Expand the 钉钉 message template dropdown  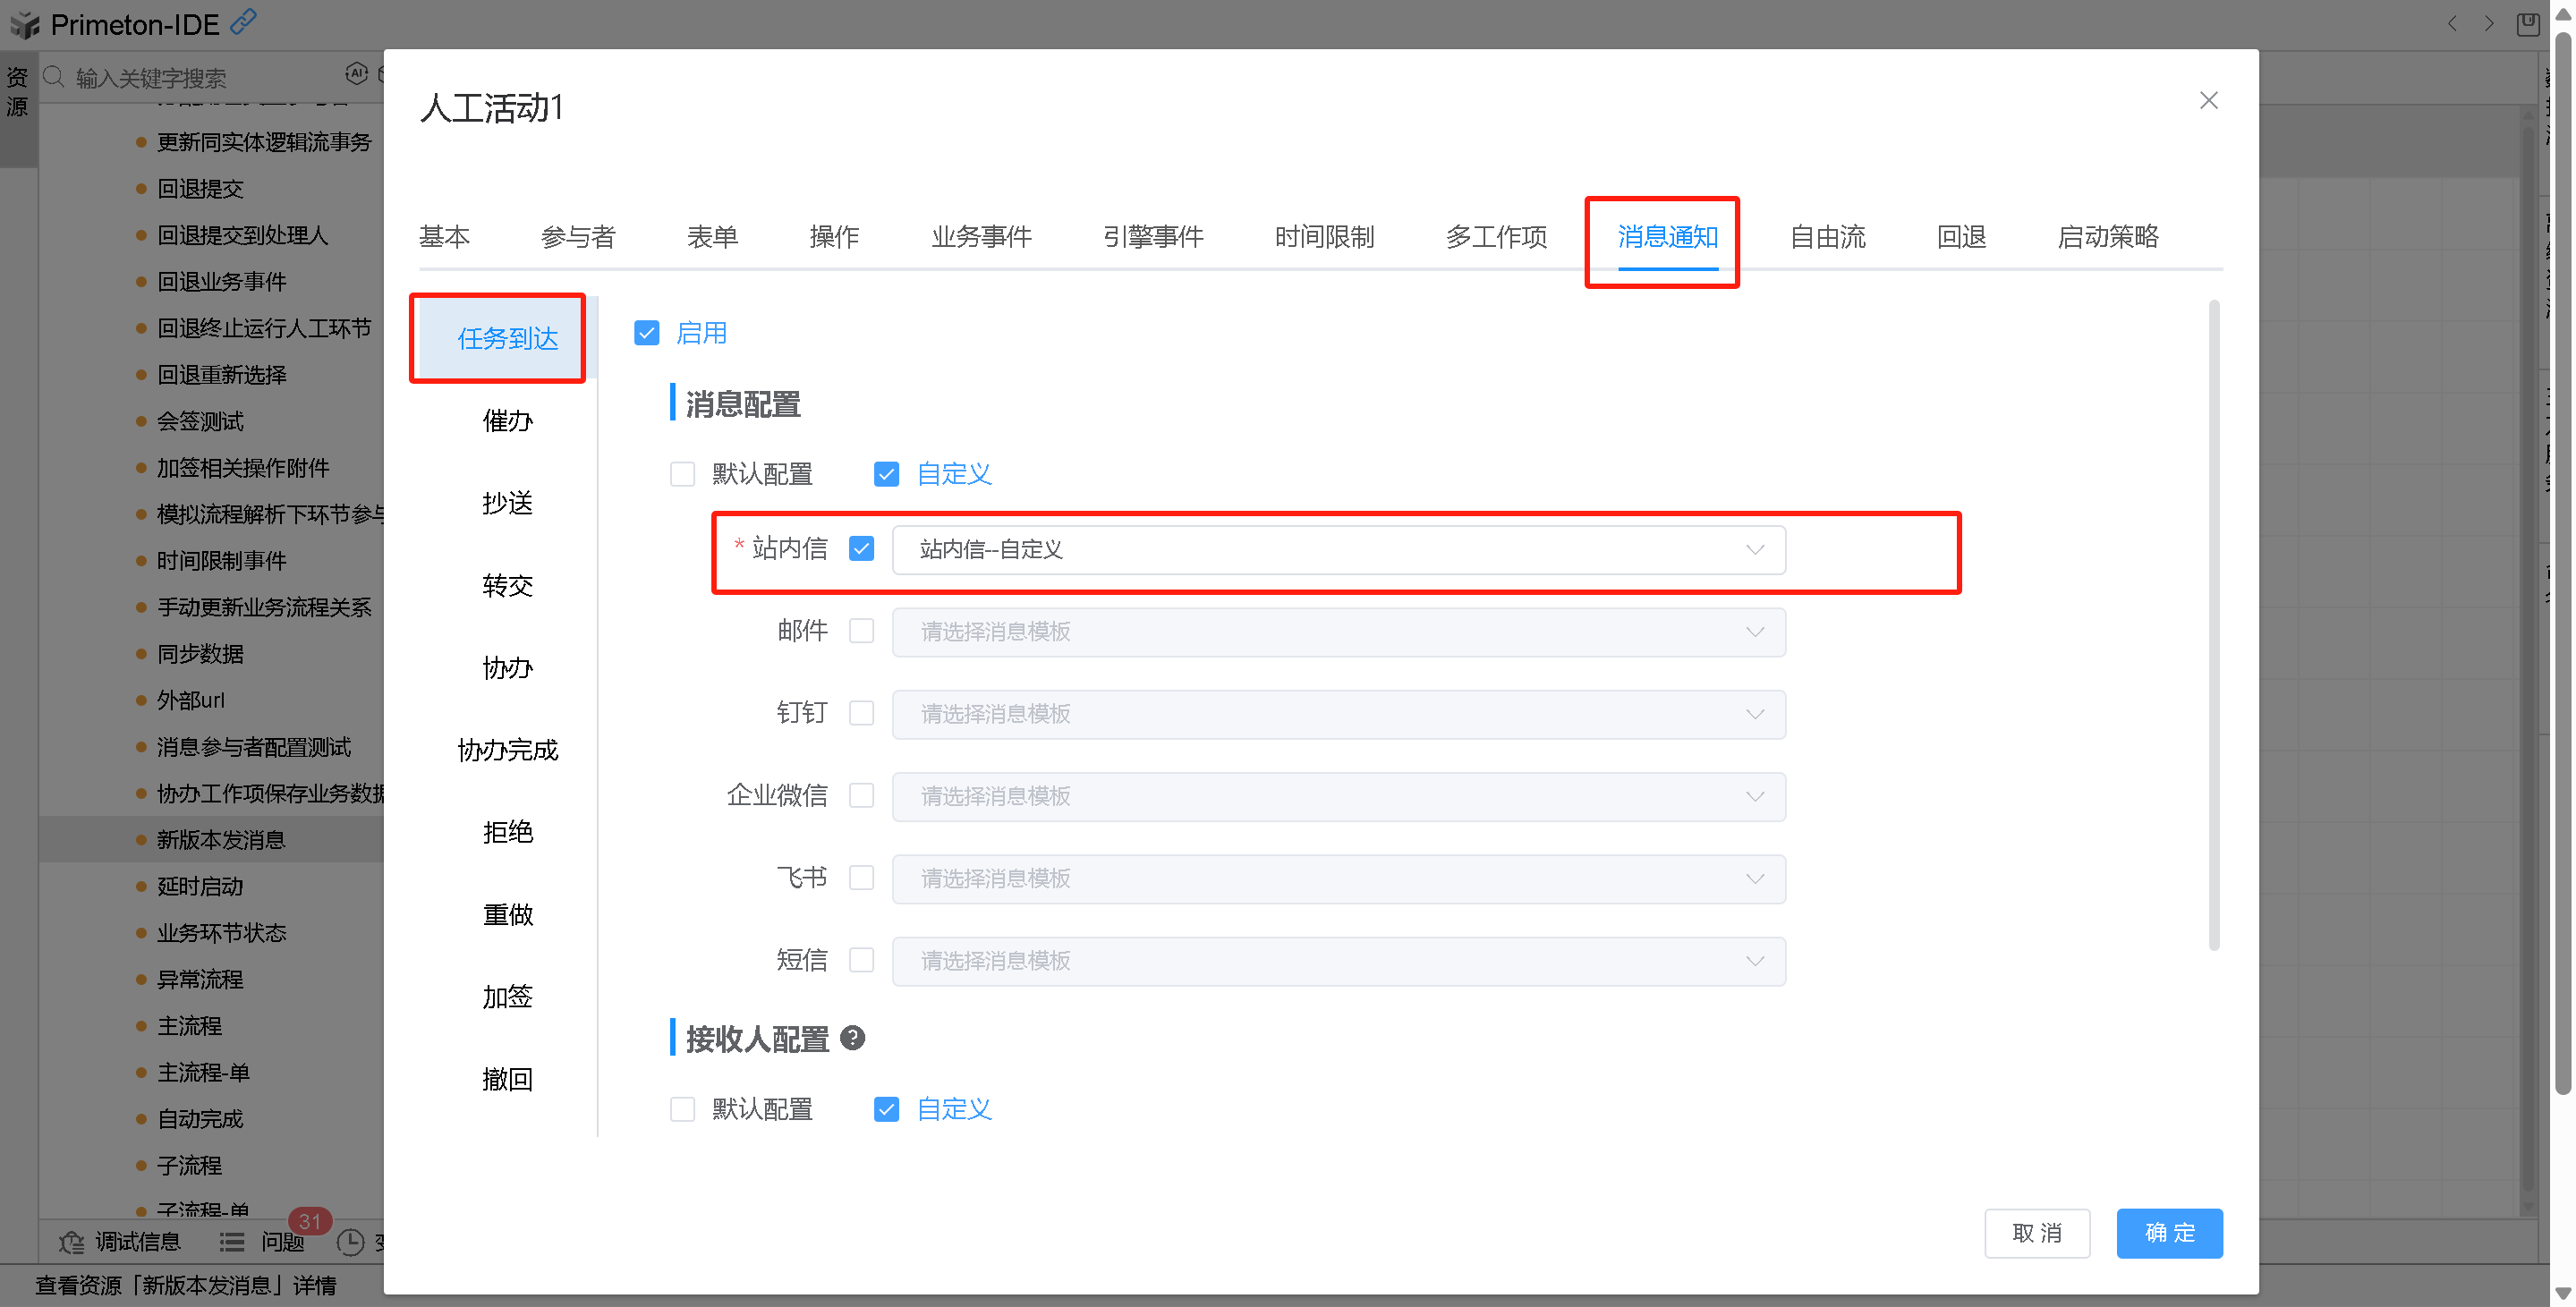[1338, 714]
